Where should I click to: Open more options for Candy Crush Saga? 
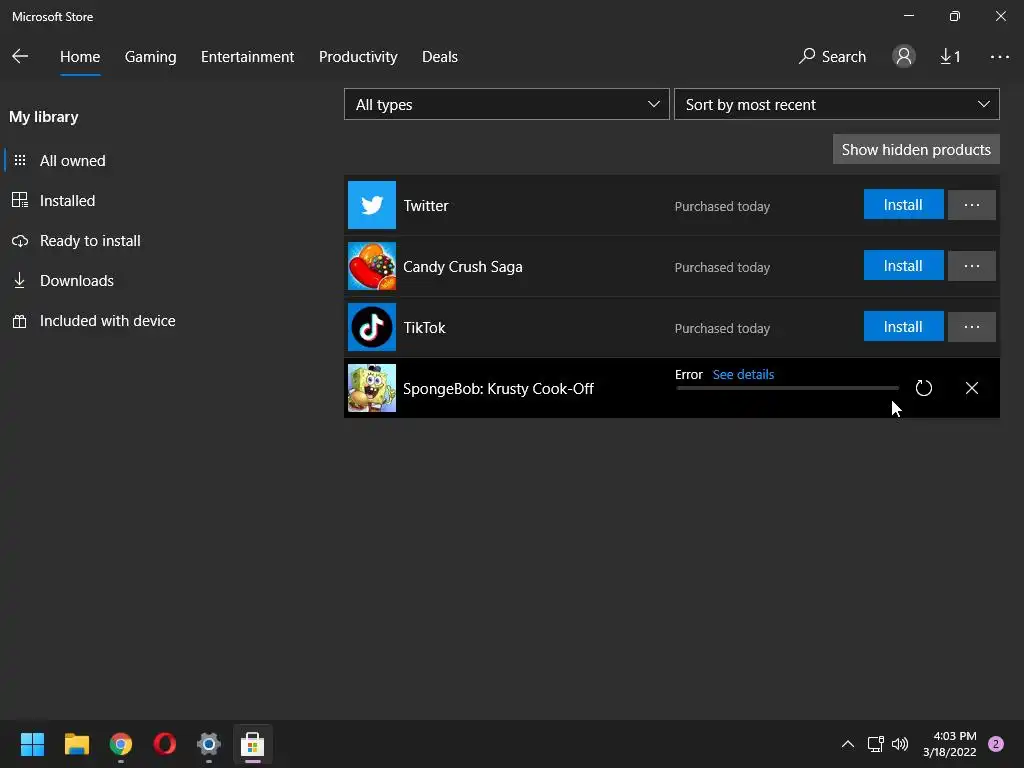click(971, 266)
